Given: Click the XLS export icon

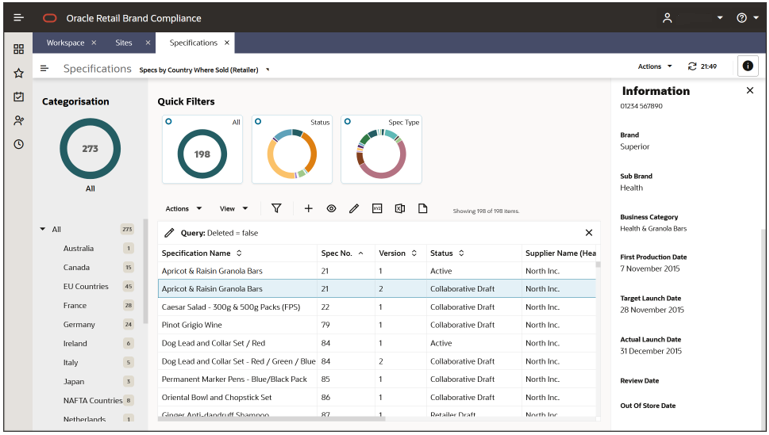Looking at the screenshot, I should (x=377, y=208).
